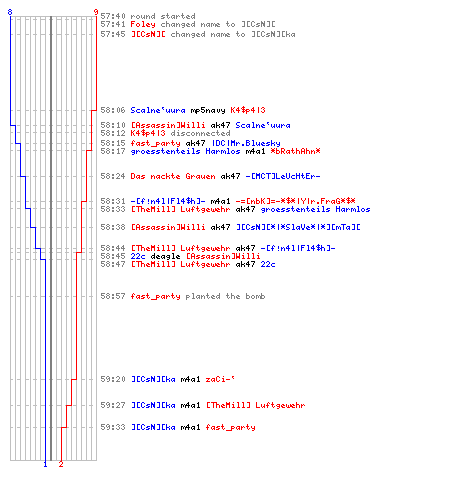Screen dimensions: 450x500
Task: Select -[MCT]LeUcHtEr- victim name
Action: pos(283,176)
